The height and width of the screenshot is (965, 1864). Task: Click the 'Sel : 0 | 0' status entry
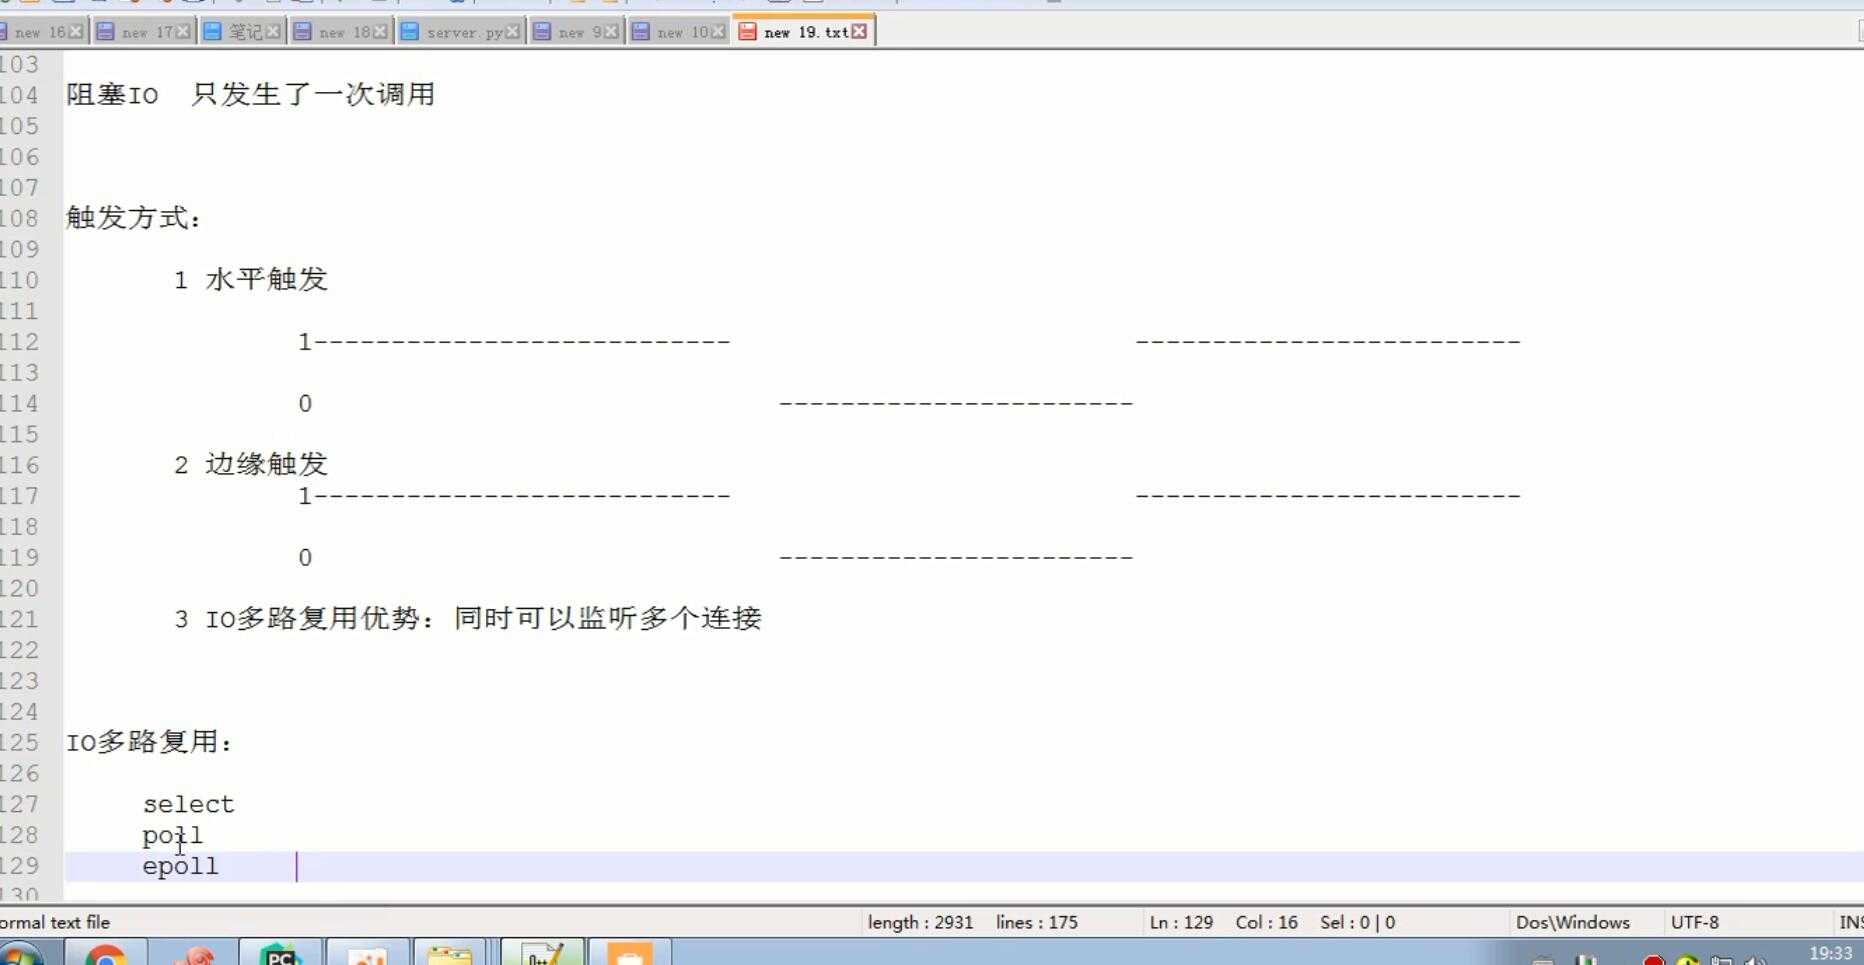(x=1357, y=922)
